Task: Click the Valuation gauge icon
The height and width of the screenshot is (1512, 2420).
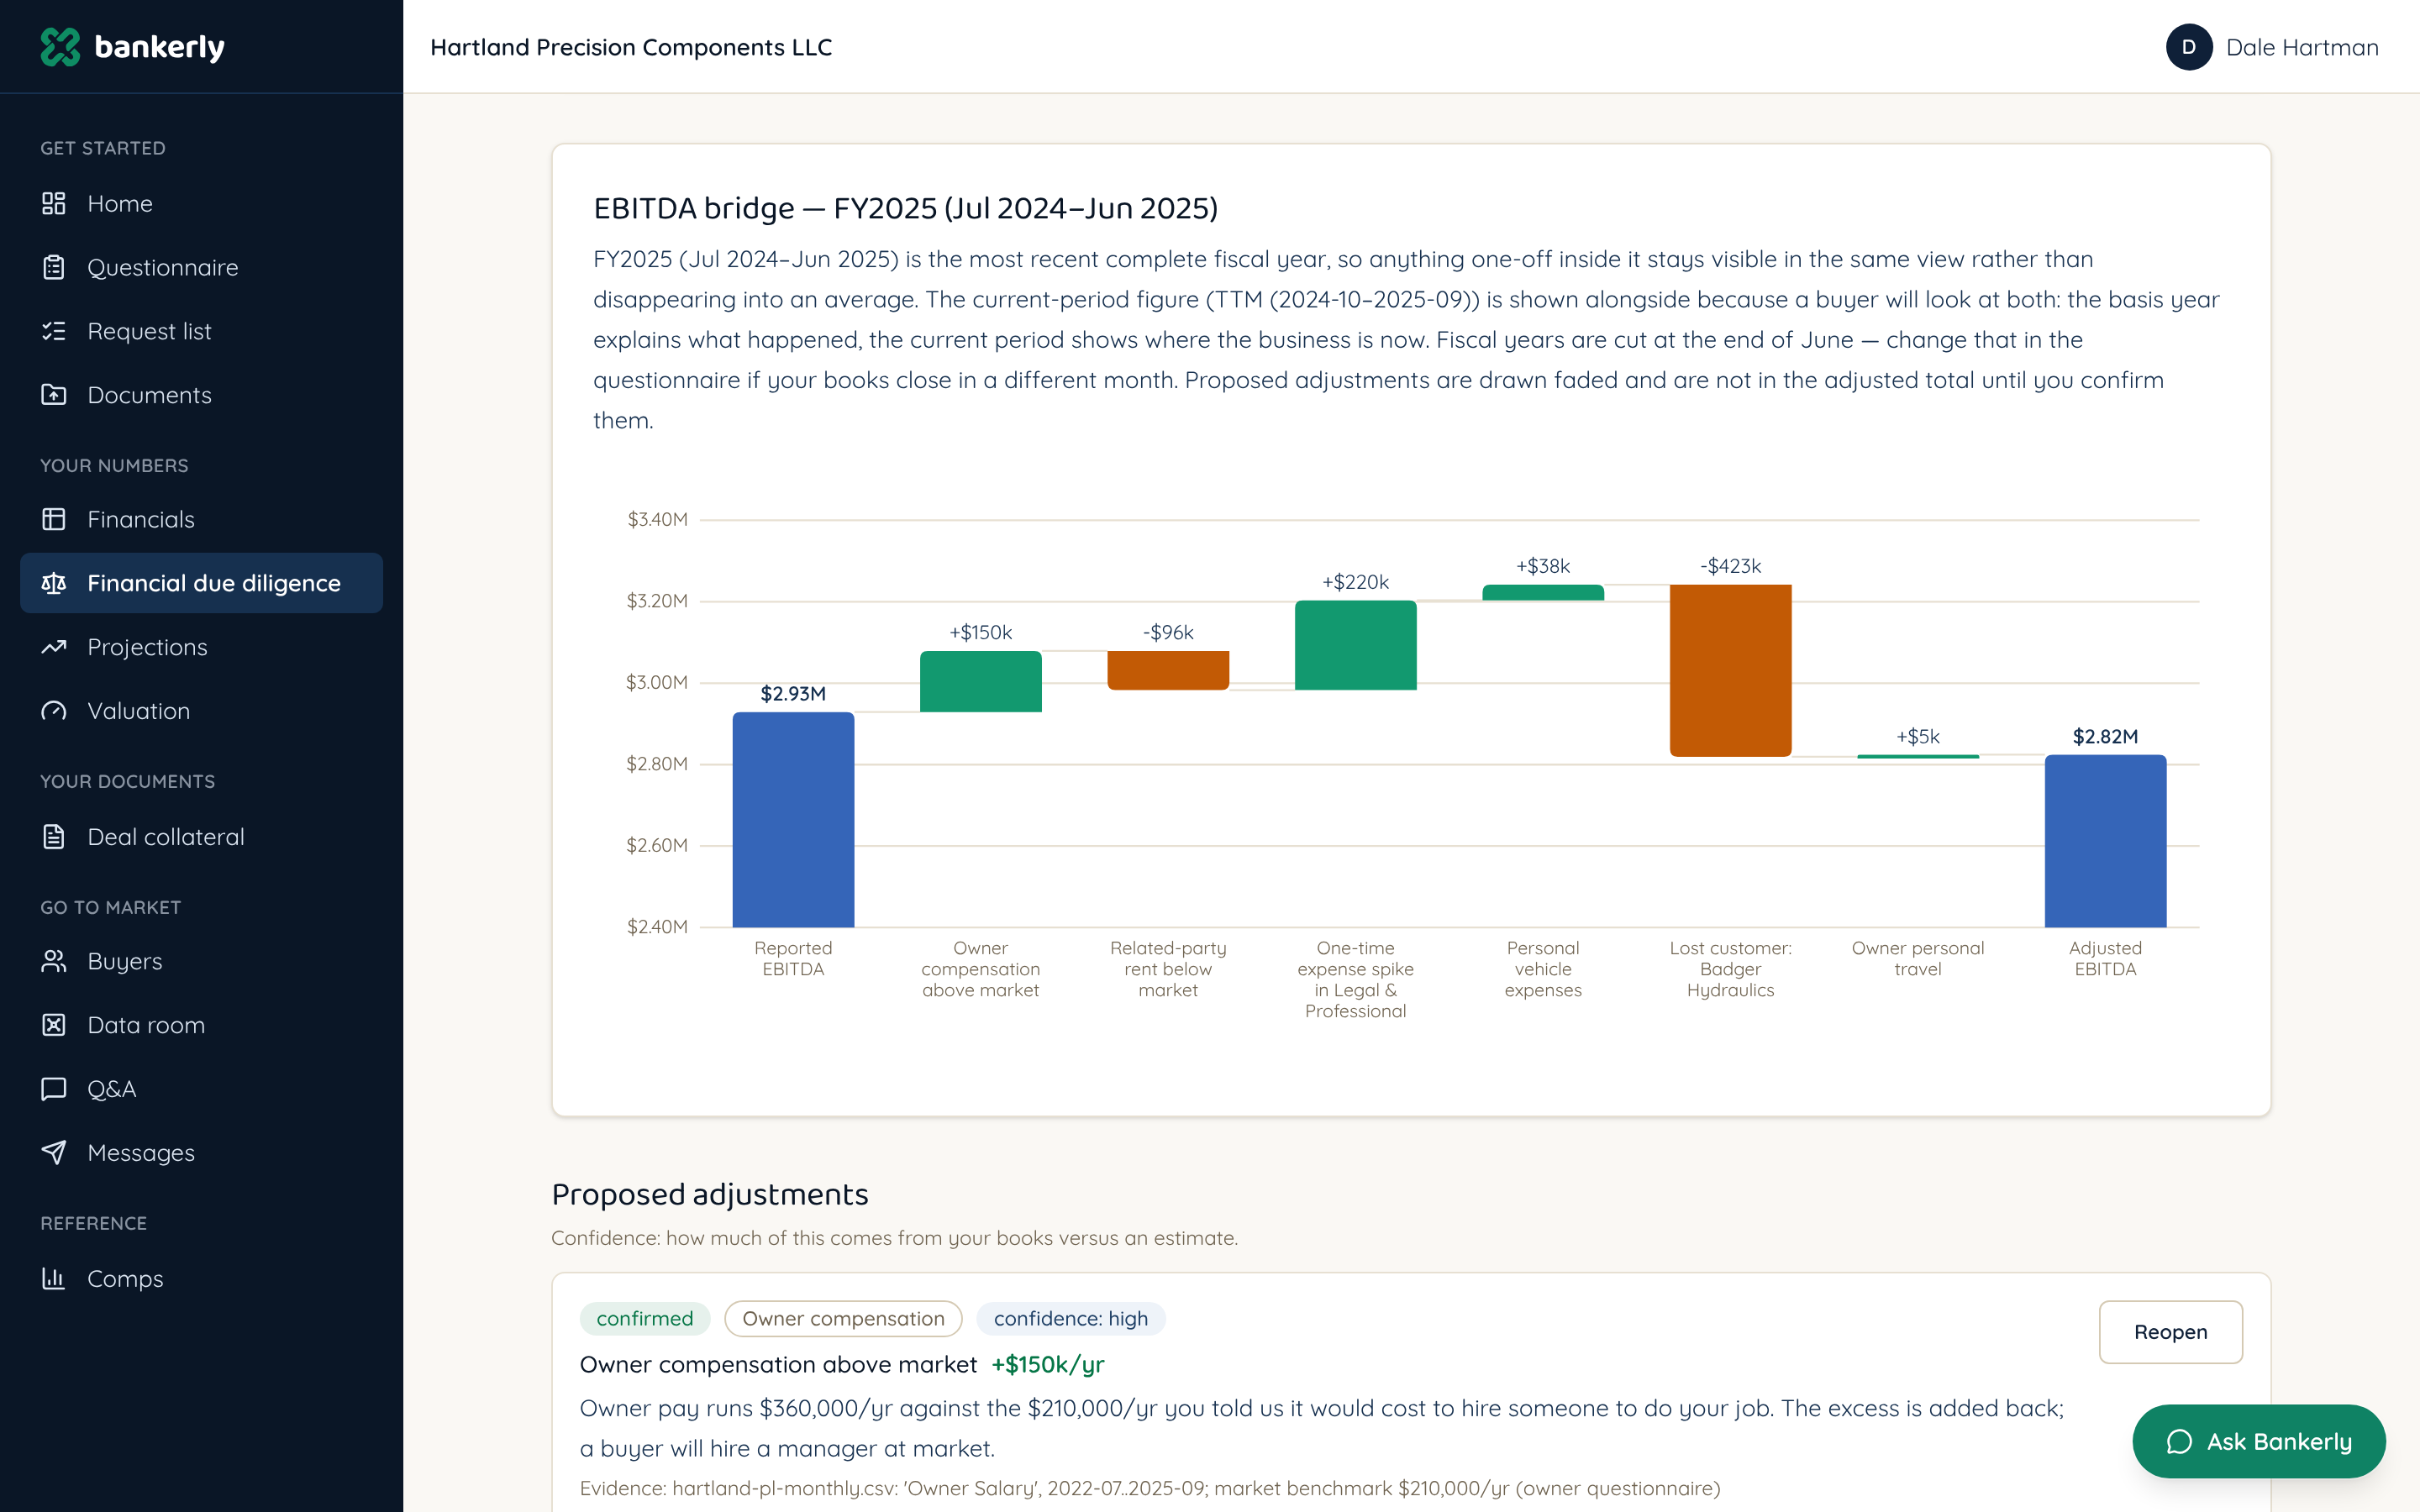Action: point(54,711)
